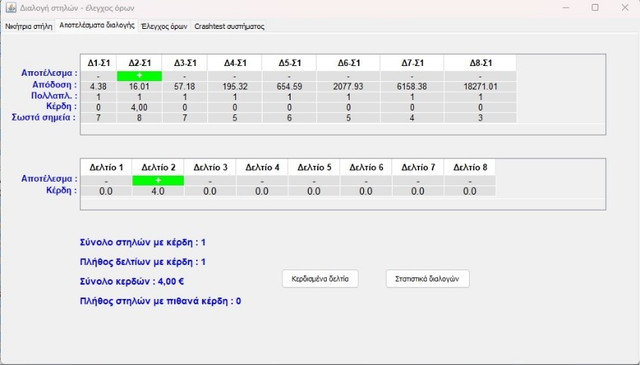Select the green plus cell under Δ2-Σ1
Image resolution: width=640 pixels, height=365 pixels.
tap(139, 76)
